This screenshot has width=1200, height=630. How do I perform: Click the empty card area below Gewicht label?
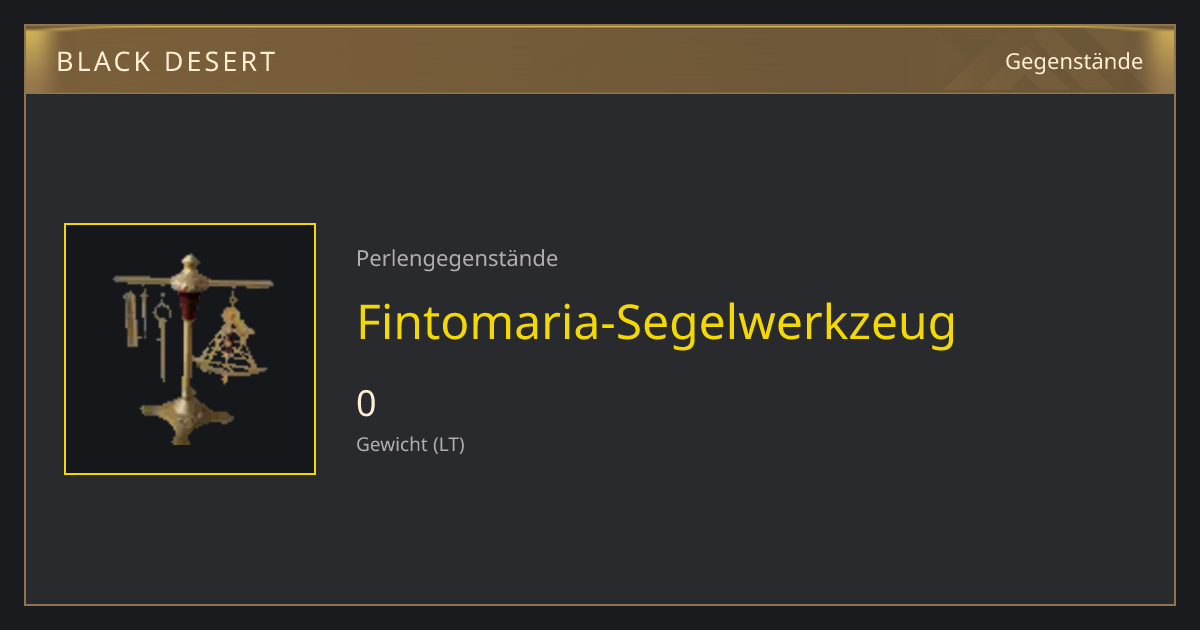600,530
